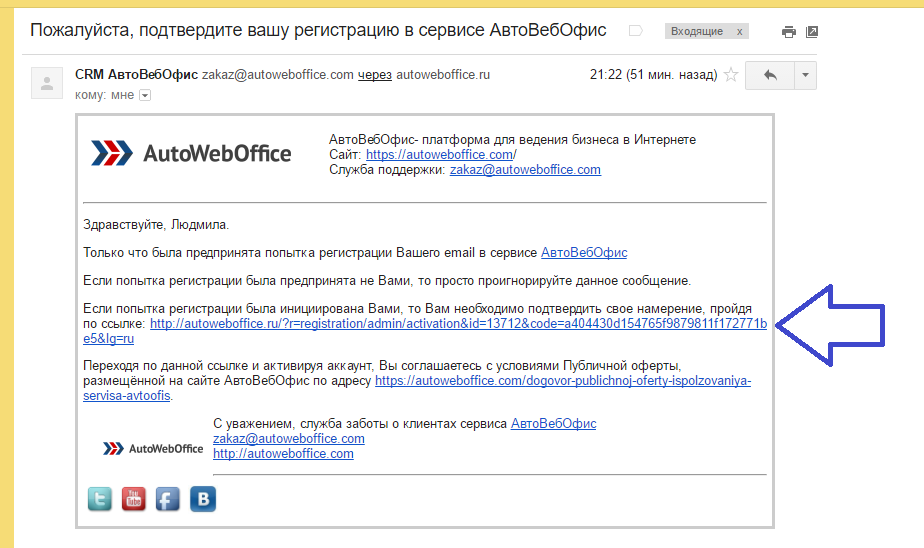Click the Reply arrow button
The width and height of the screenshot is (924, 548).
(x=770, y=76)
